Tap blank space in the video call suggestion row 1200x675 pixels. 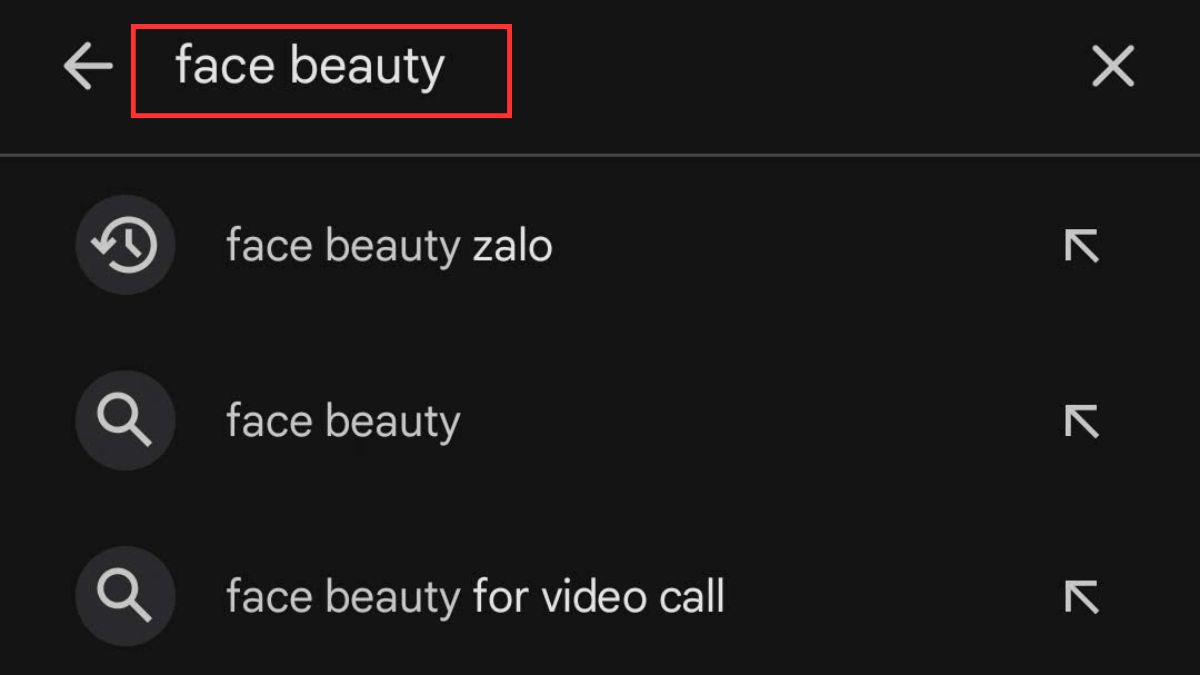(x=890, y=597)
